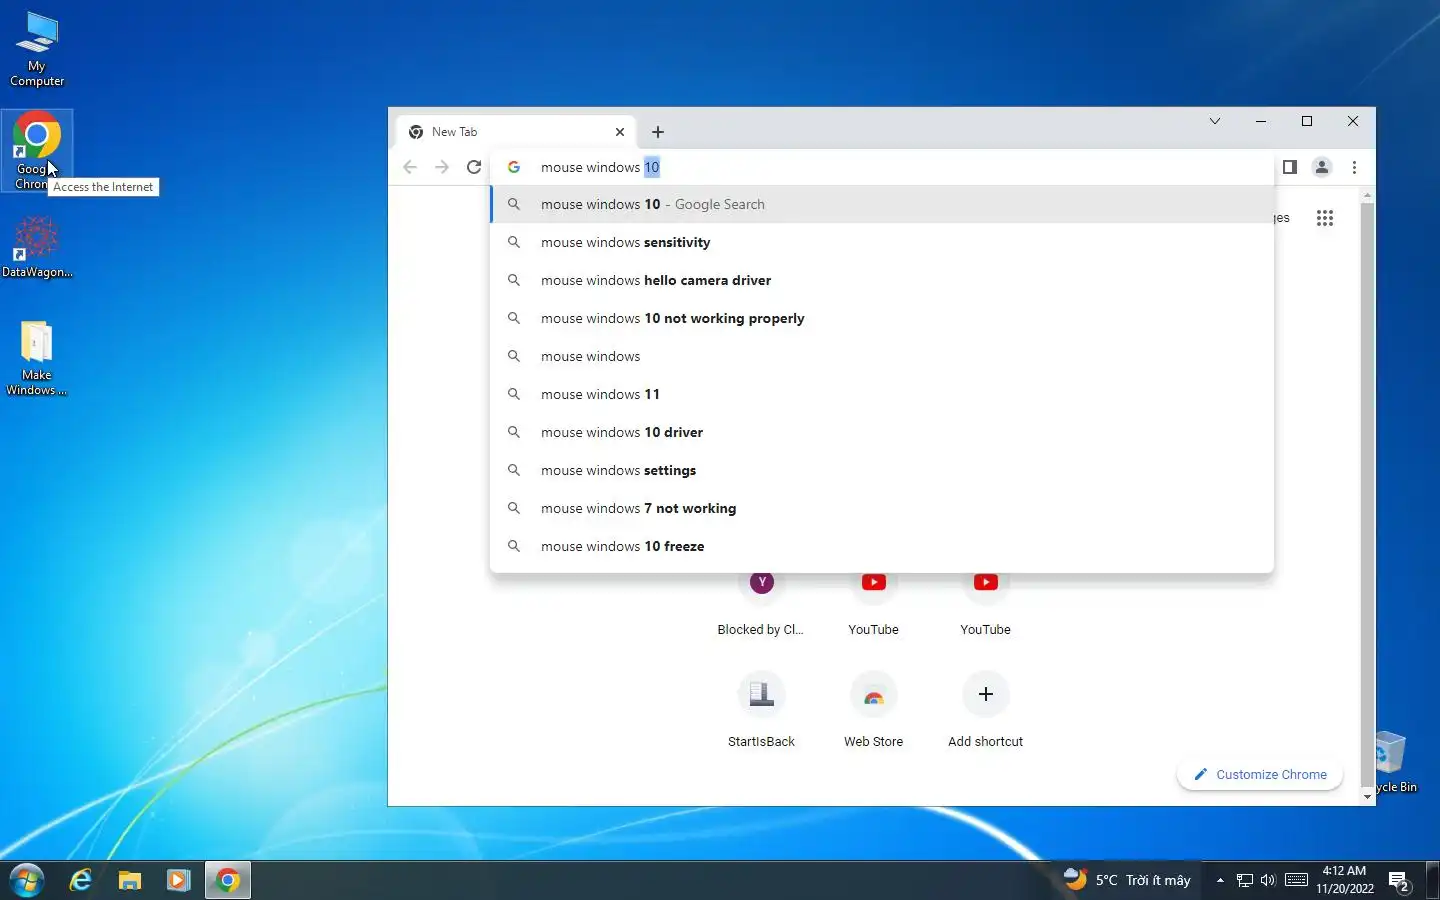Open the Chrome profile avatar

click(1322, 167)
